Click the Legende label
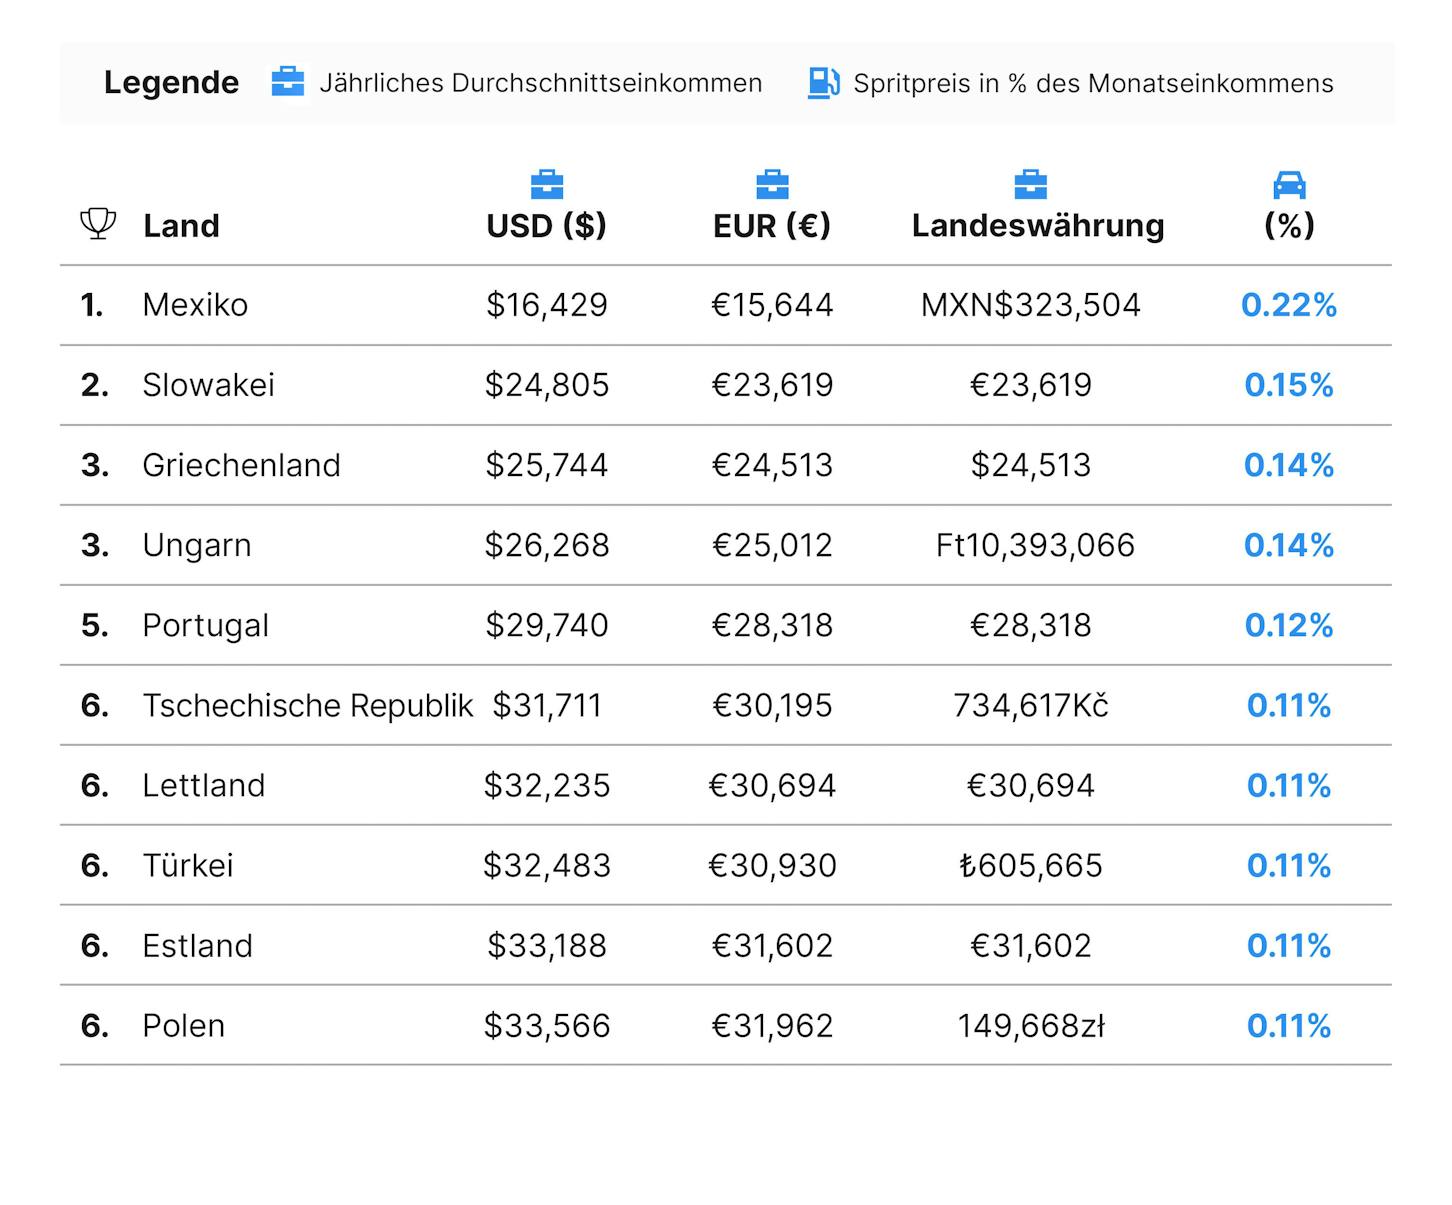The image size is (1452, 1205). coord(172,83)
